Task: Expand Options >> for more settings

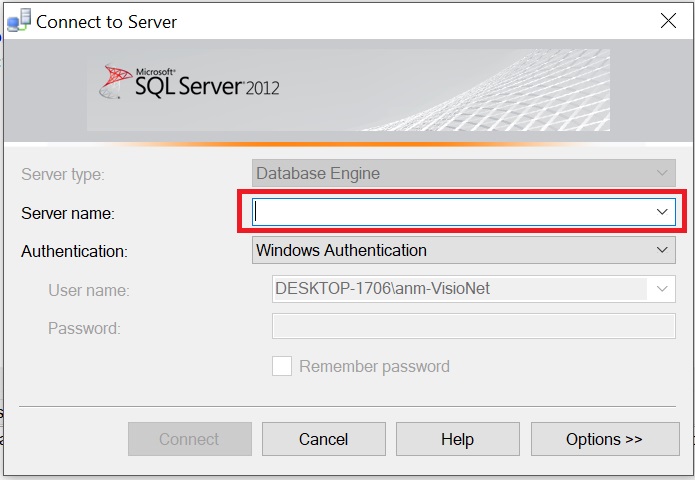Action: coord(605,439)
